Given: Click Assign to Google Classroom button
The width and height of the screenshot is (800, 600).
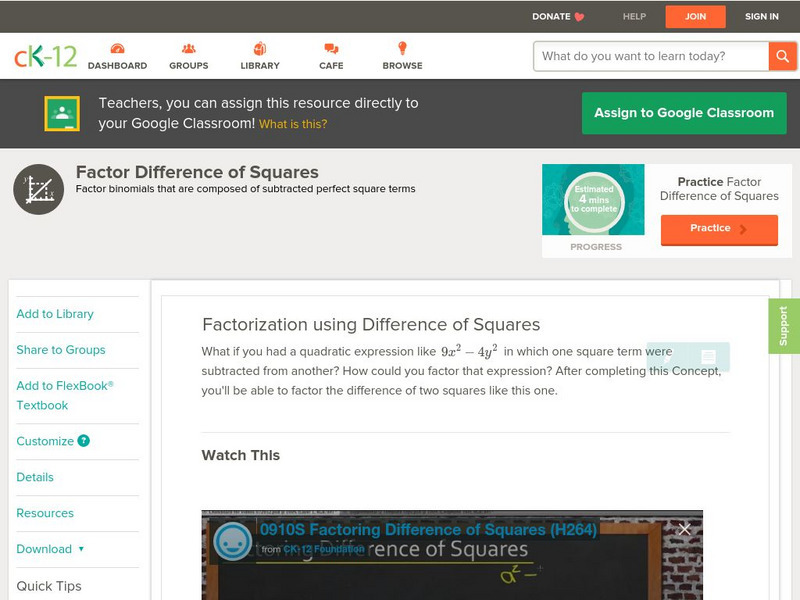Looking at the screenshot, I should click(x=684, y=113).
